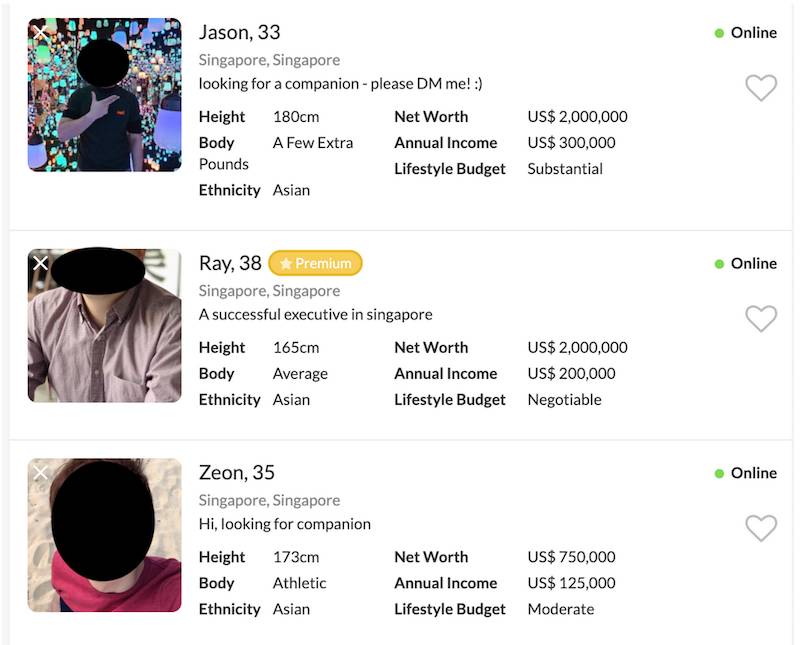Click the name Ray, 38

click(x=230, y=263)
